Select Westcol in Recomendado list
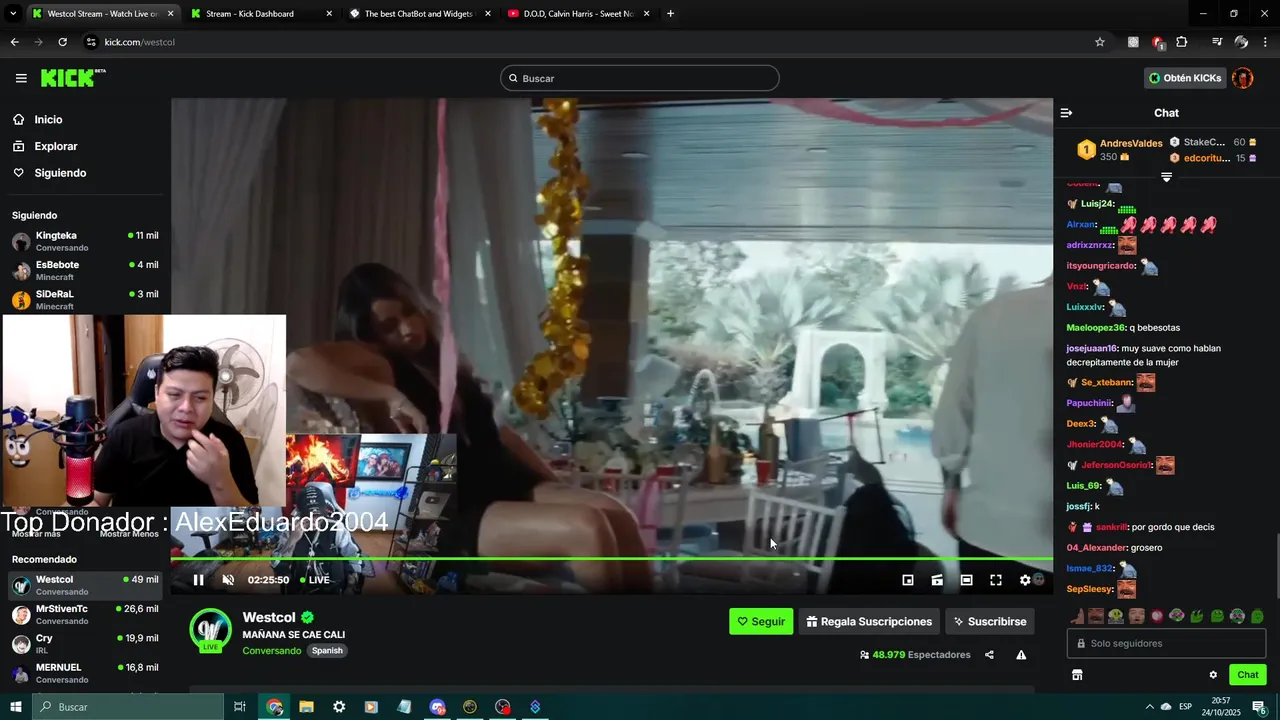The image size is (1280, 720). [85, 585]
